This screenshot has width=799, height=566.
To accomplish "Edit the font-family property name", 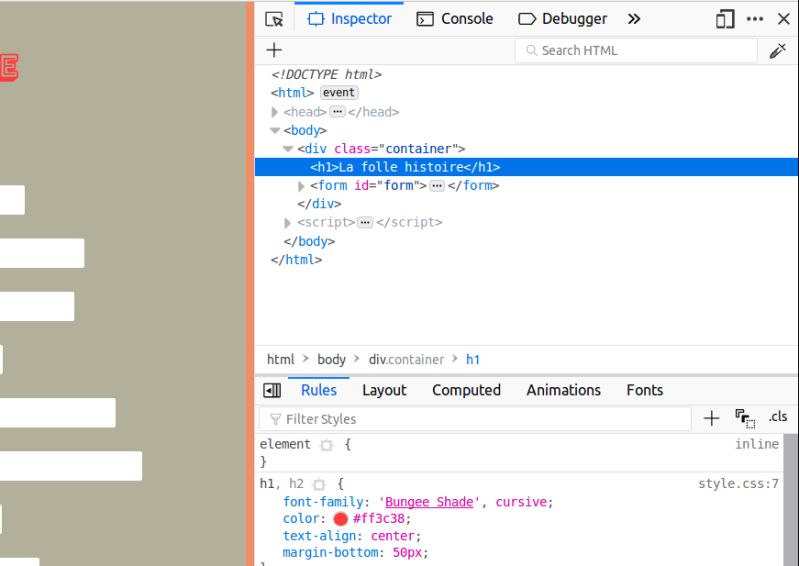I will point(323,502).
